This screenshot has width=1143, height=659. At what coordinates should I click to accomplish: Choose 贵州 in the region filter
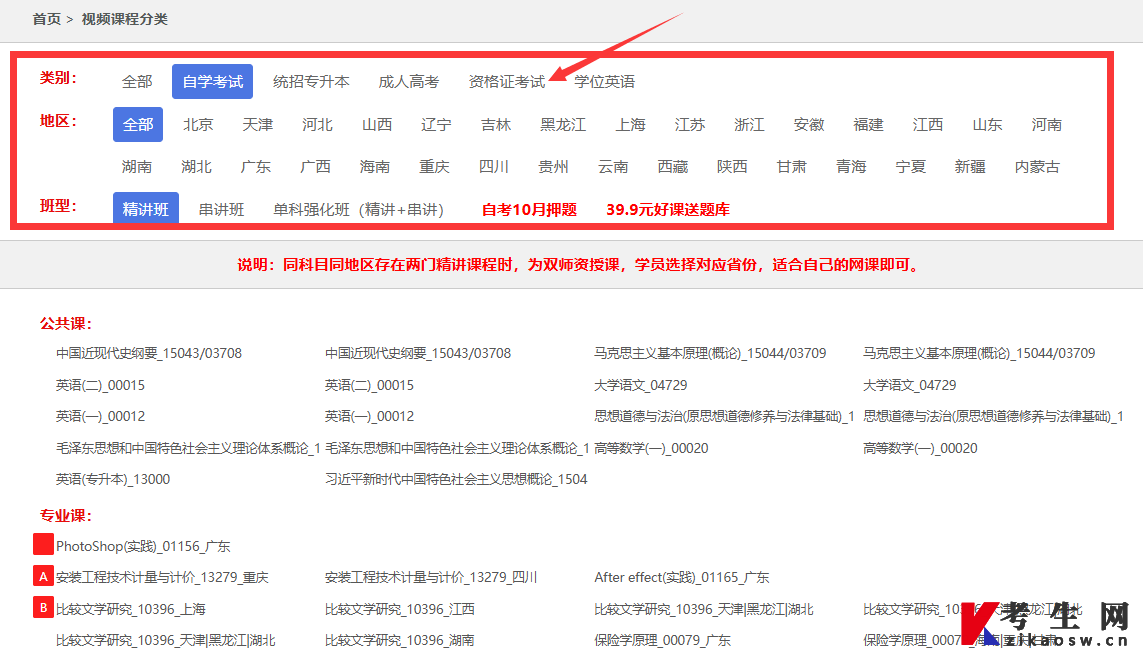(x=553, y=167)
